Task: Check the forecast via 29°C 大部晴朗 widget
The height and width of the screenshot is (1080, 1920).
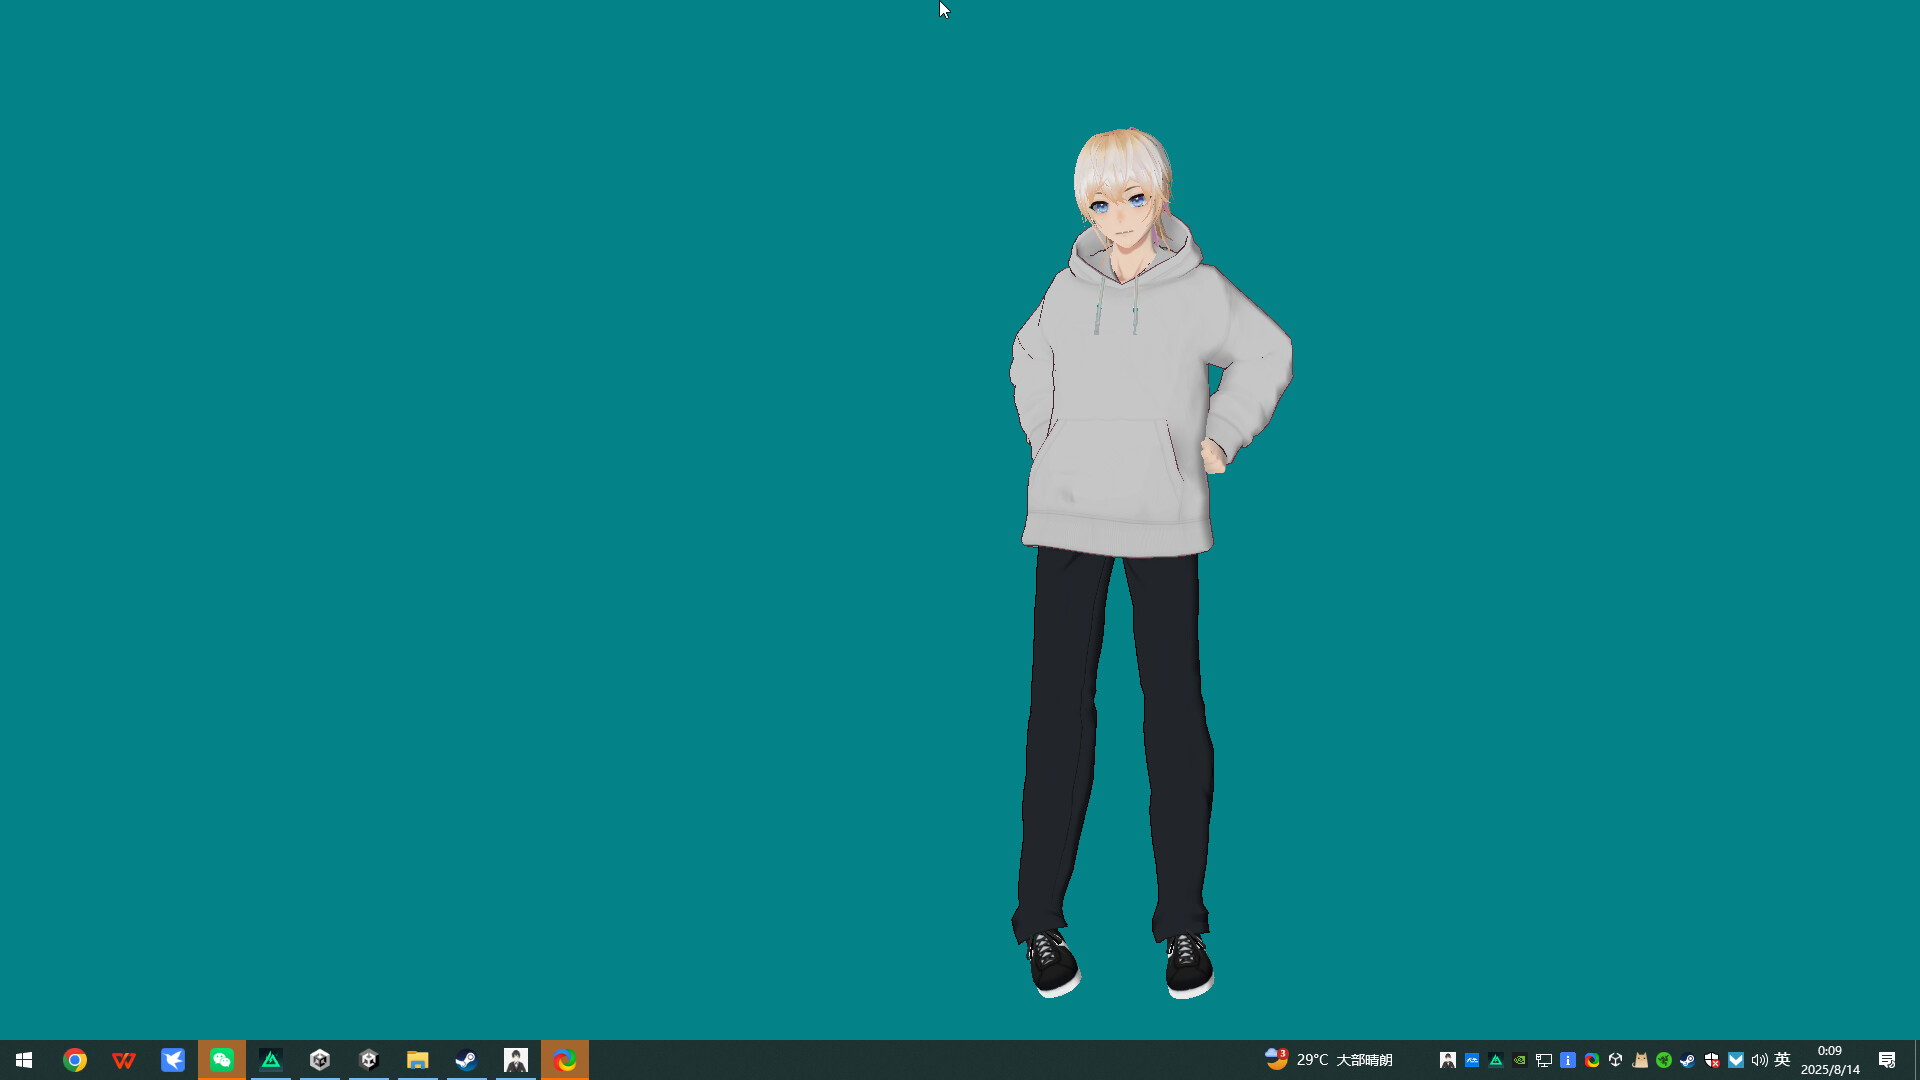Action: coord(1330,1059)
